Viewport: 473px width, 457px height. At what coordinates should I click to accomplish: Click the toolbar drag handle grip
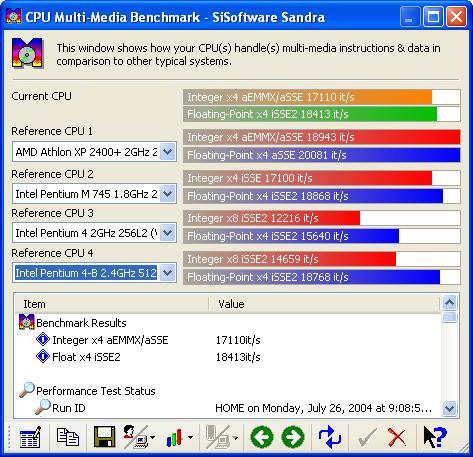[x=9, y=437]
